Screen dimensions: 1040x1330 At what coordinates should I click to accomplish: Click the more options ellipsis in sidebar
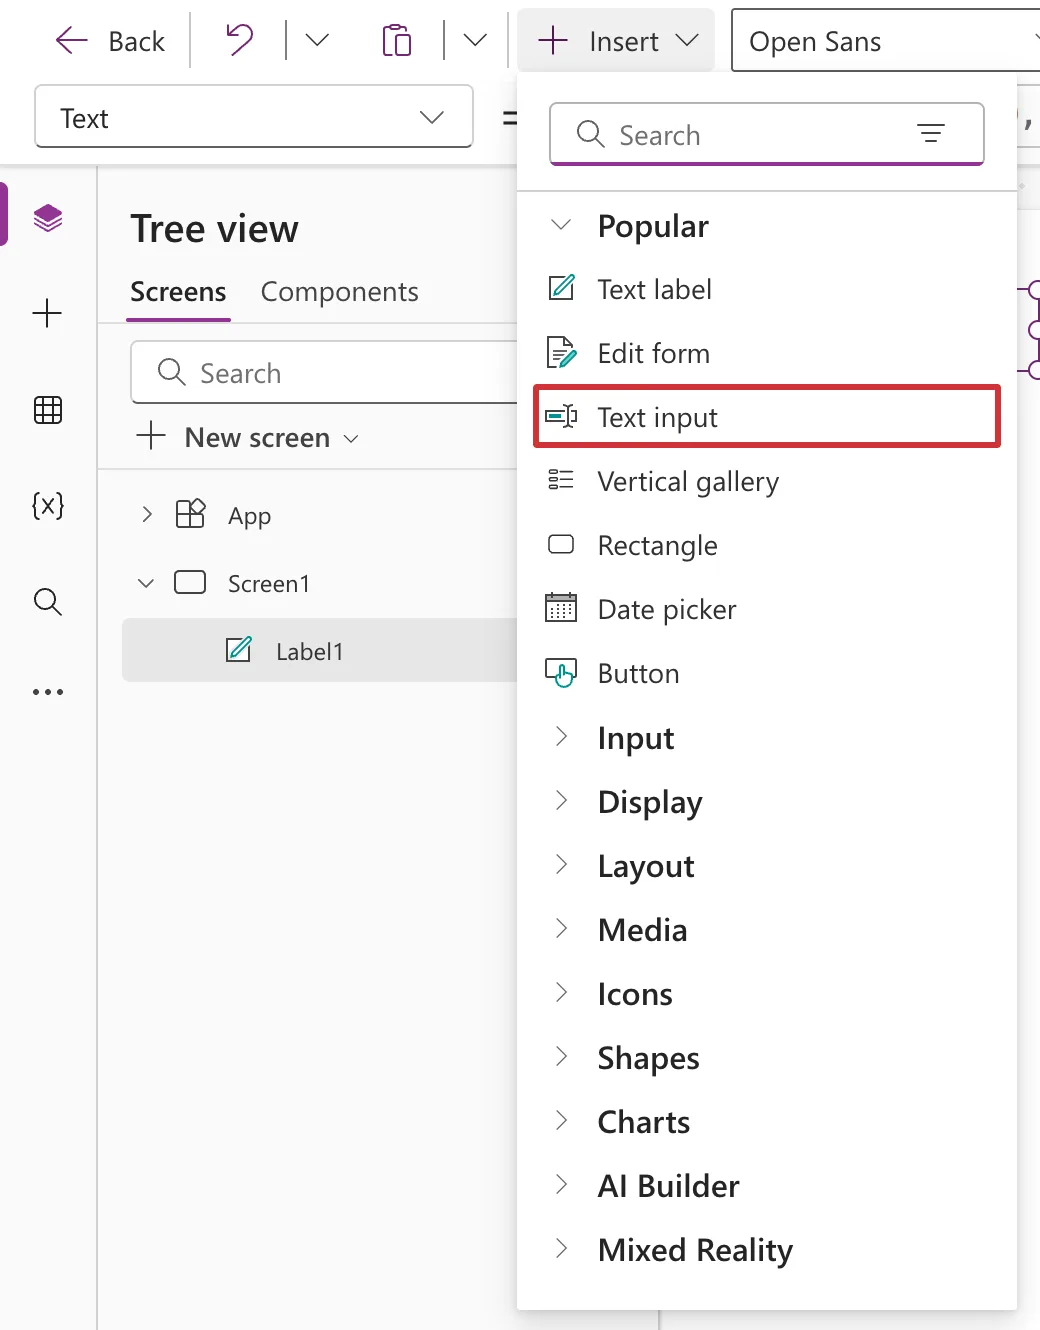48,691
